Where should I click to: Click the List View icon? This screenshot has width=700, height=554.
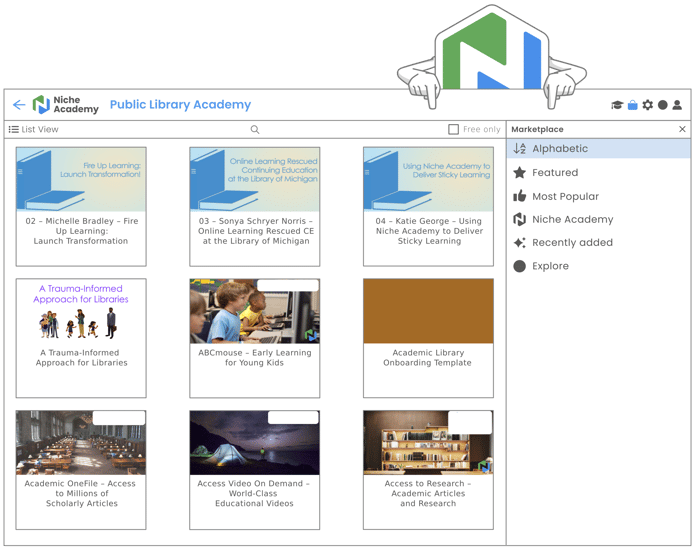13,129
